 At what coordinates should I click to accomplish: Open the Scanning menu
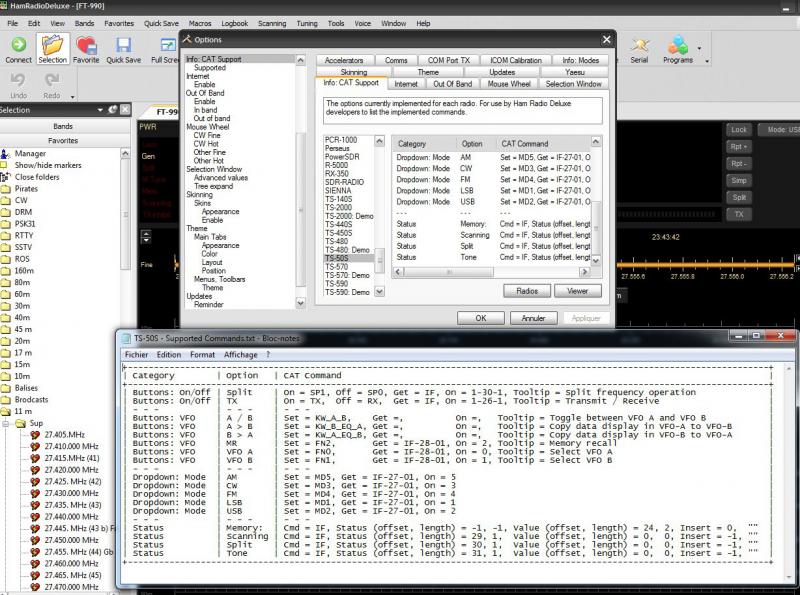(272, 23)
